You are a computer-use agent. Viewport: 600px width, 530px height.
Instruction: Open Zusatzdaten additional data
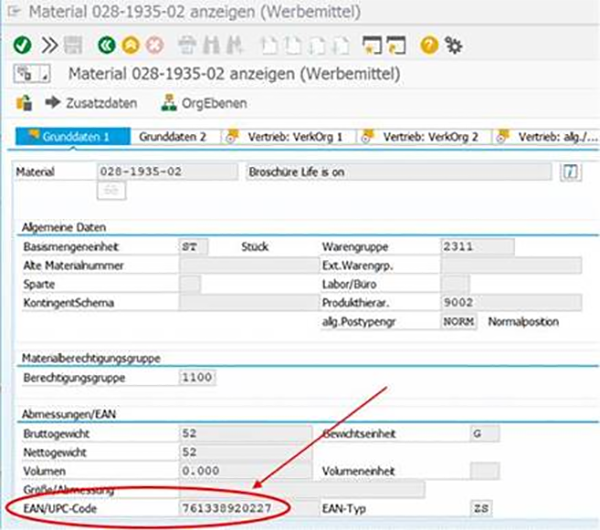[91, 103]
